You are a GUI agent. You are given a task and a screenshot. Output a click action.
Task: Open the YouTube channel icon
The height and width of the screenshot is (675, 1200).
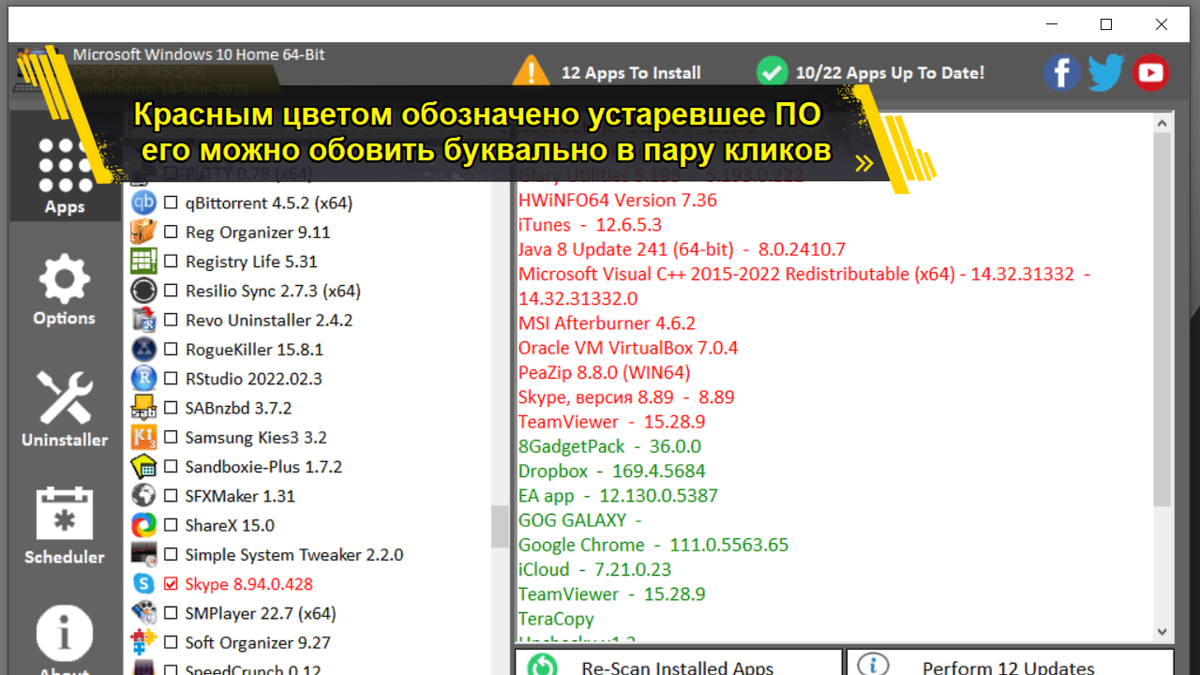(x=1151, y=72)
